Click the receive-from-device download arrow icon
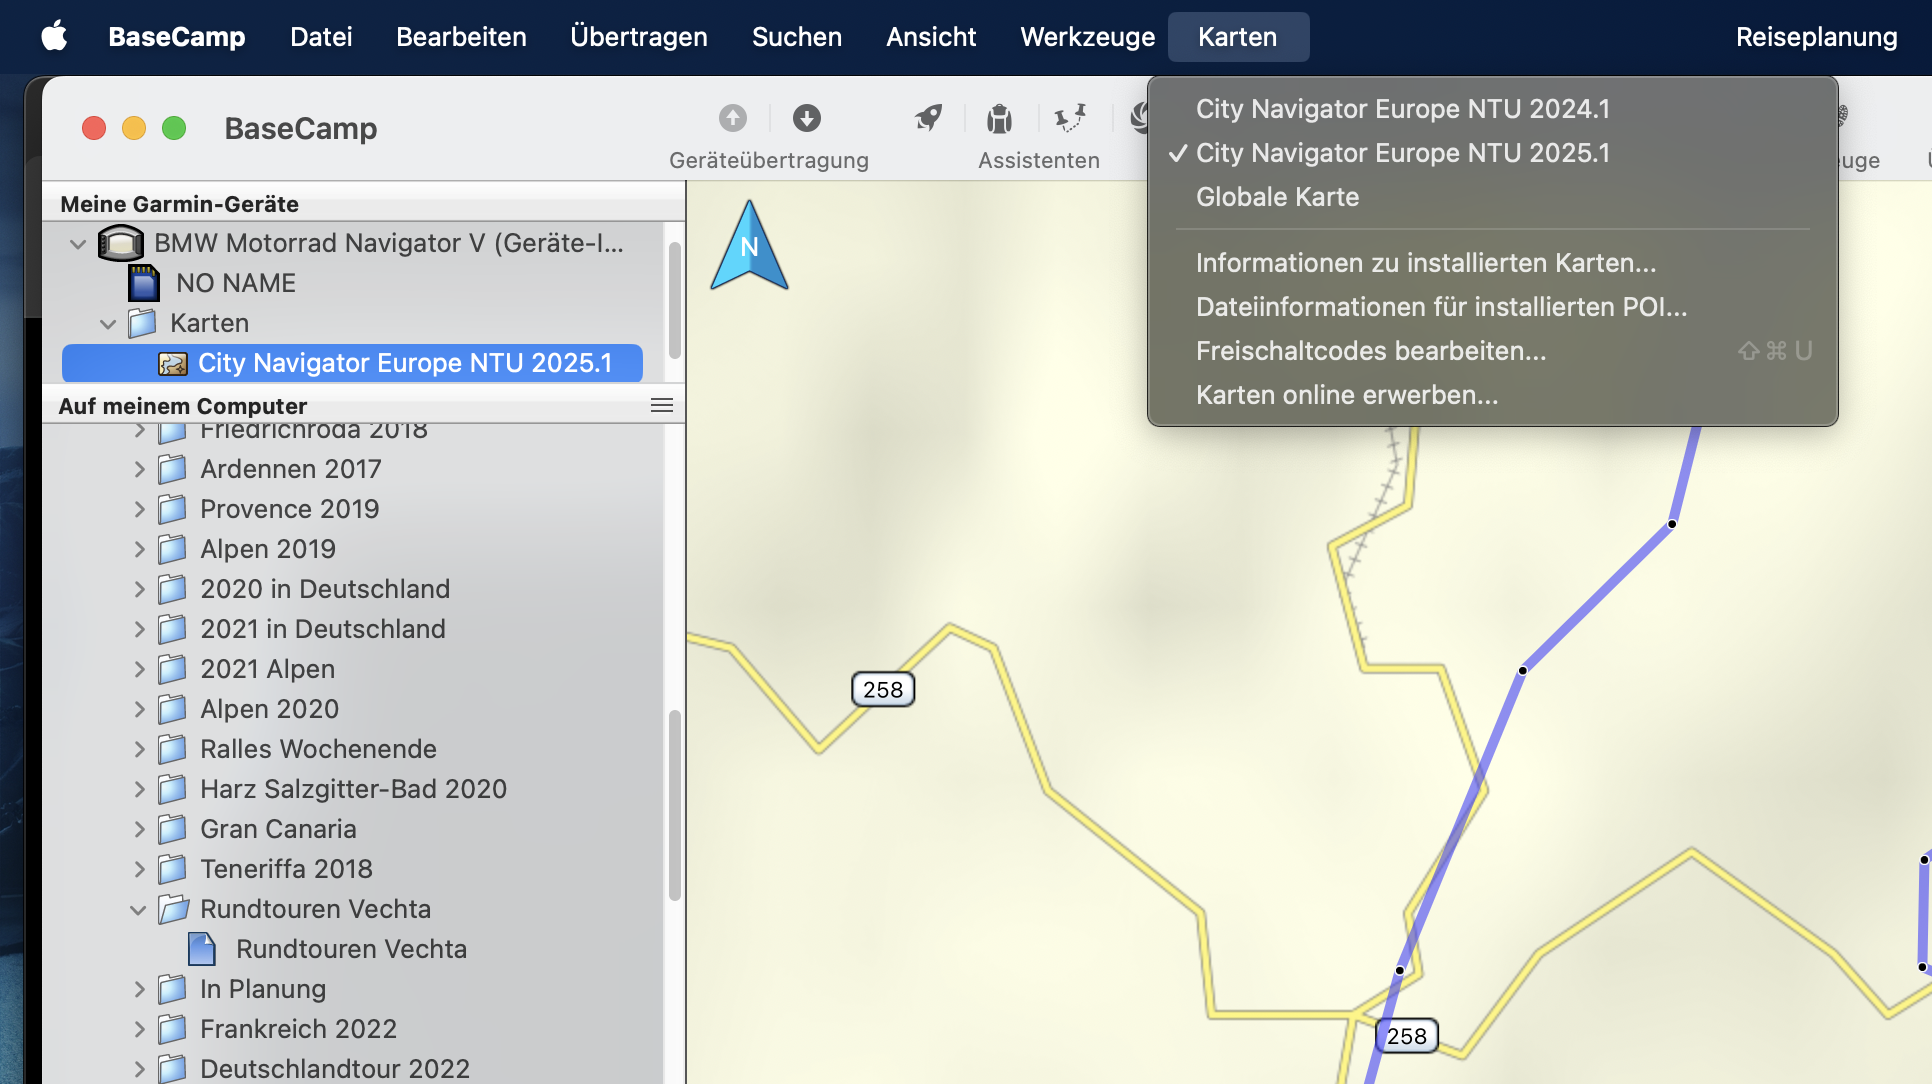Screen dimensions: 1932x1084 point(806,118)
